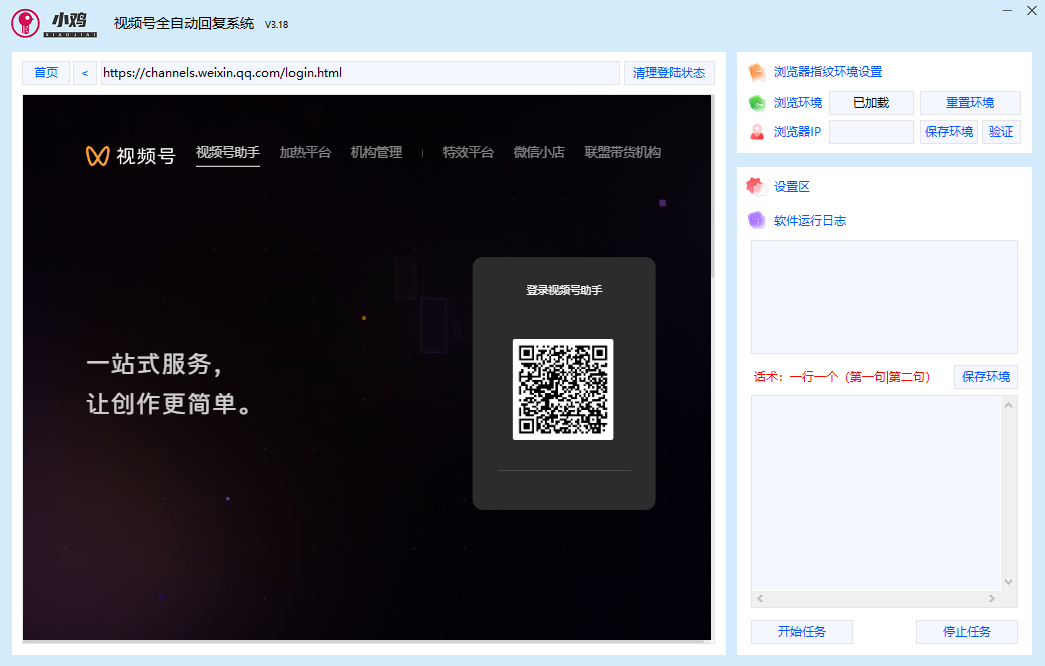
Task: Click the red 浏览器IP user icon
Action: click(757, 132)
